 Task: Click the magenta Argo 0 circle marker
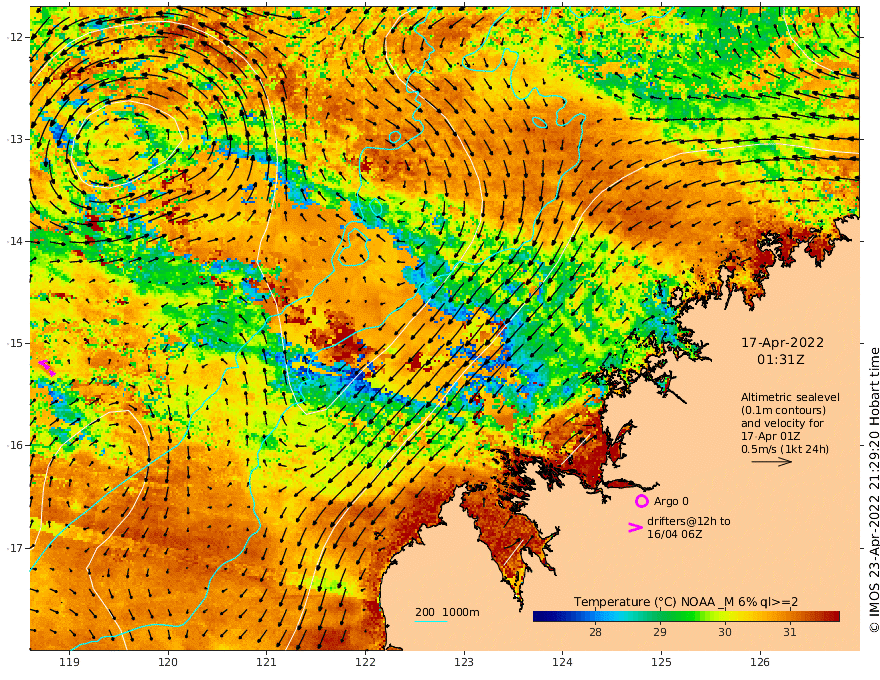642,501
